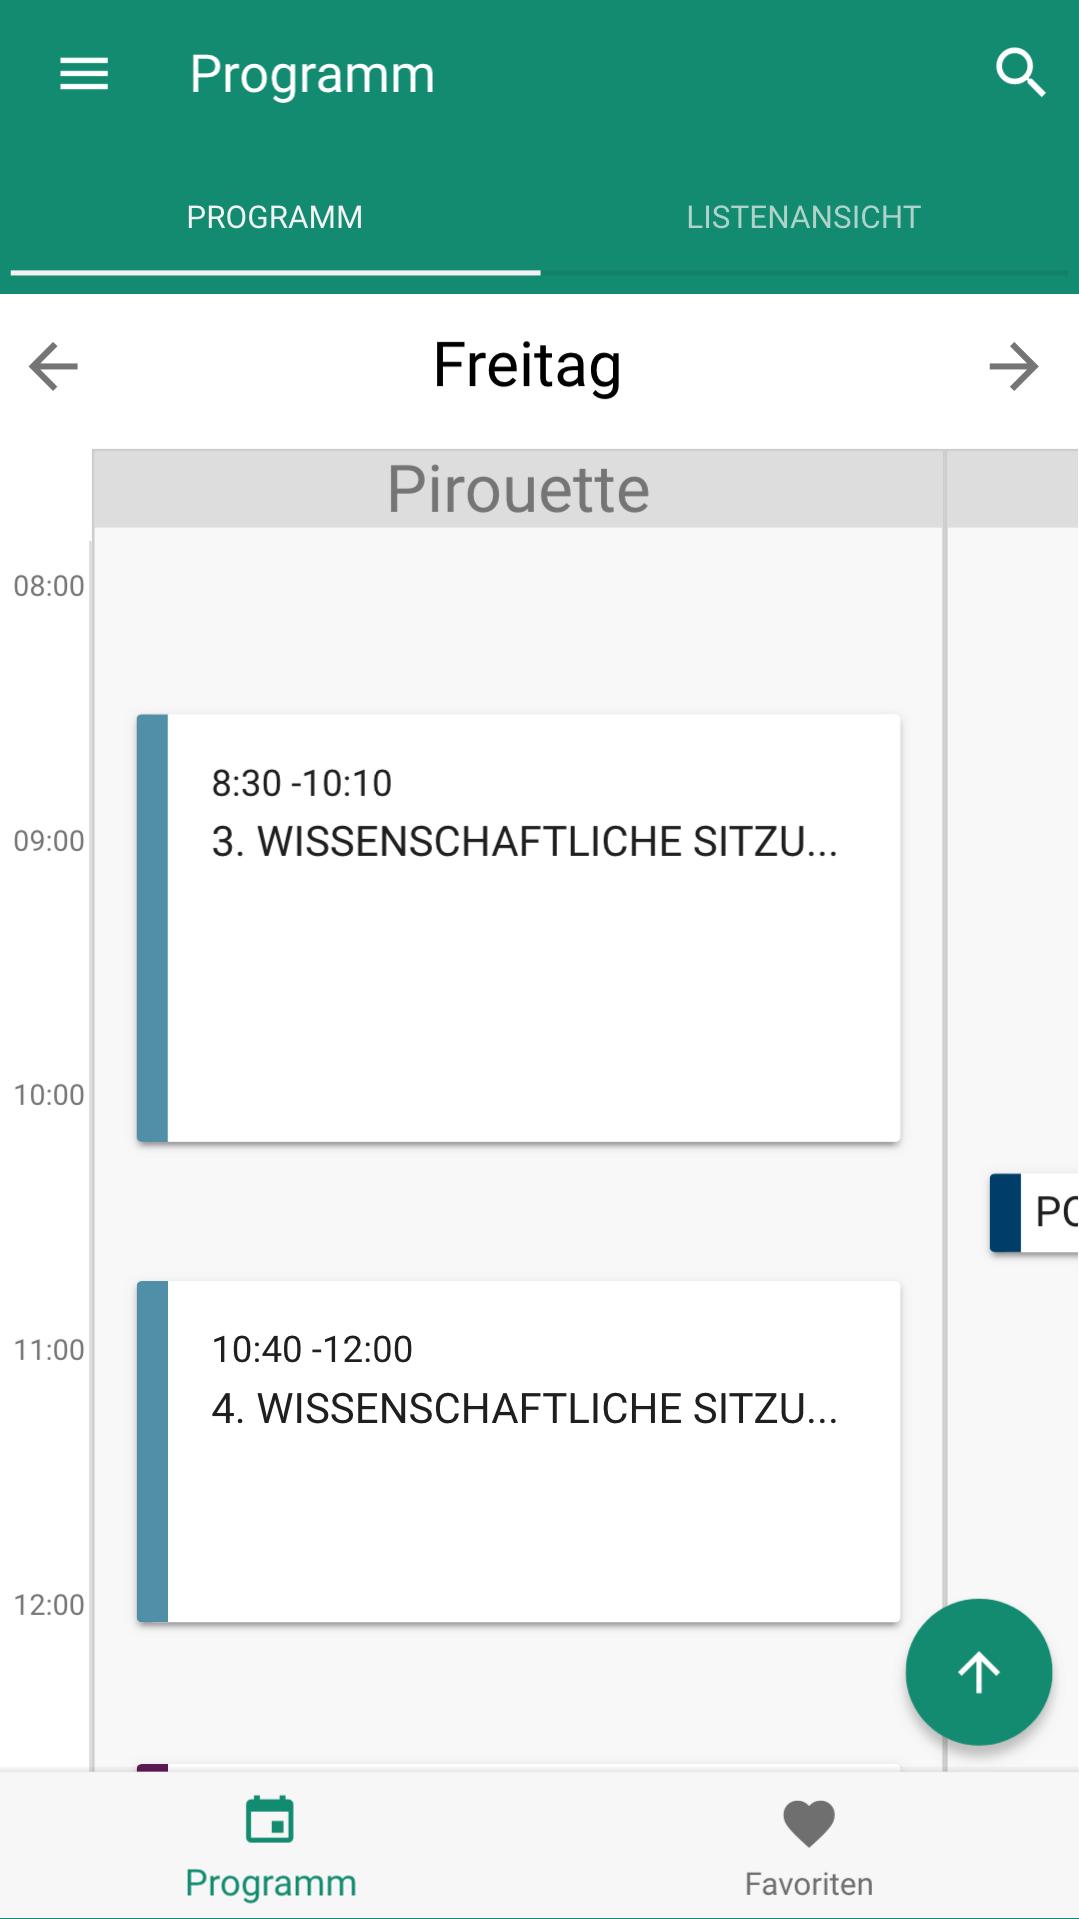Tap the 10:00 time label
The image size is (1079, 1919).
click(48, 1095)
